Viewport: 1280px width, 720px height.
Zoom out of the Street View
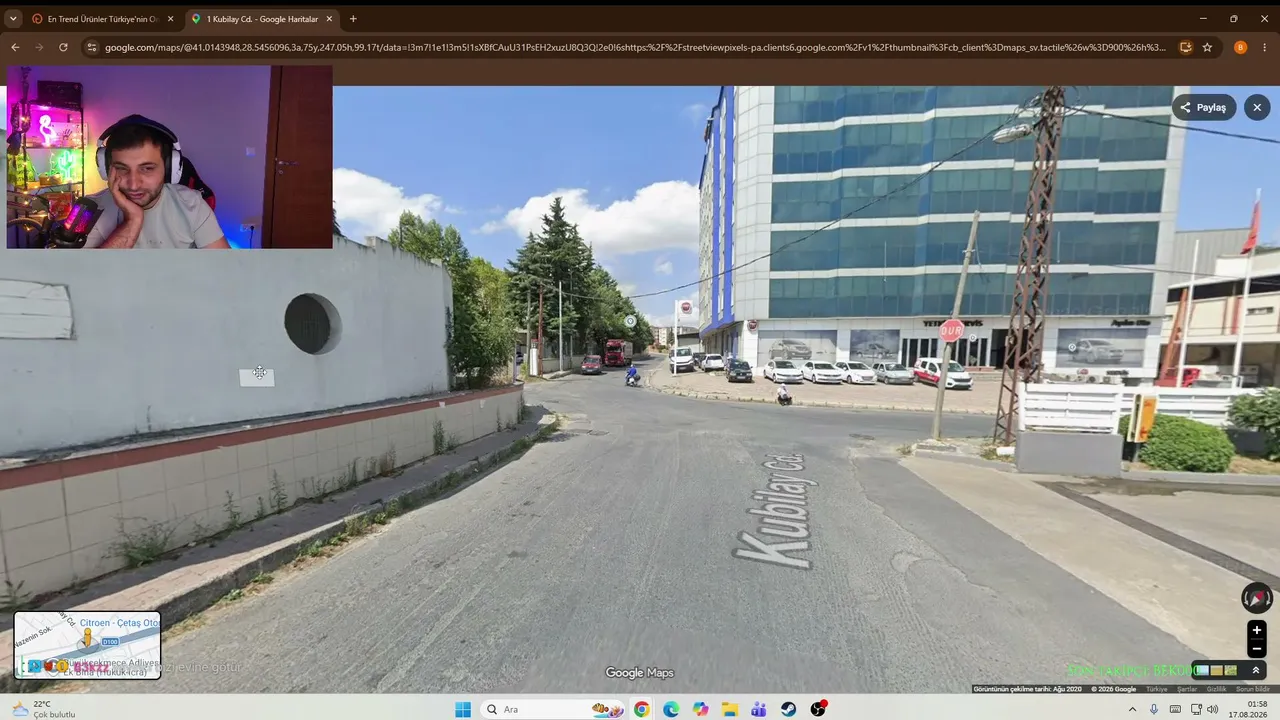point(1257,649)
